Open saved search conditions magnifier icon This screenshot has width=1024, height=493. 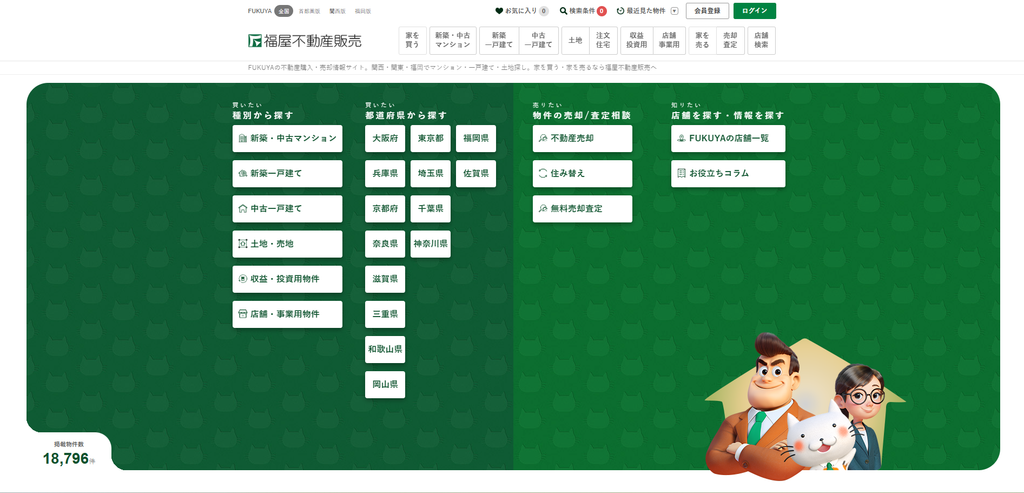[564, 11]
